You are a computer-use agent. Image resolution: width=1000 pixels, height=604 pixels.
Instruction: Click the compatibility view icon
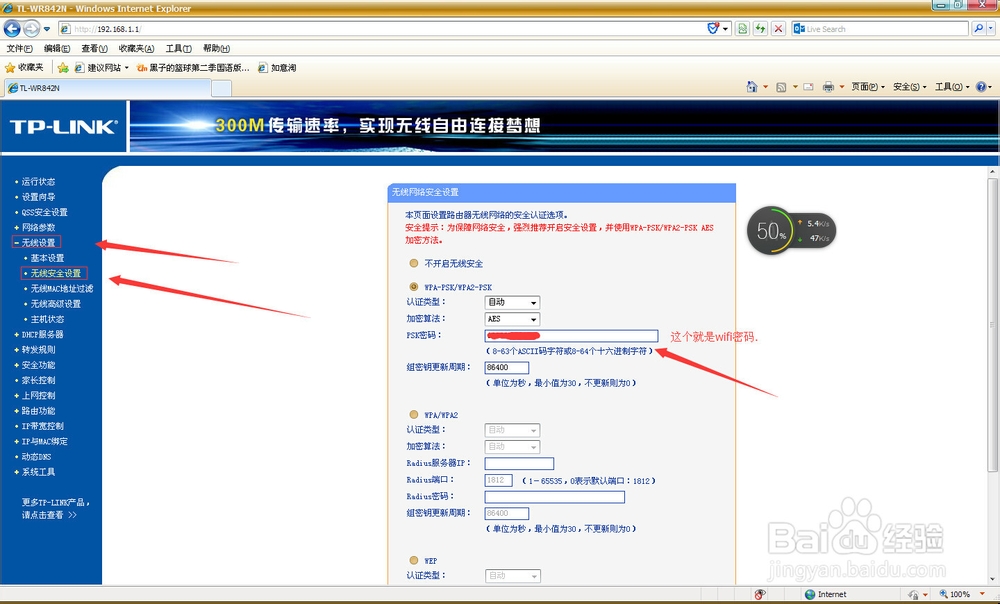tap(742, 29)
